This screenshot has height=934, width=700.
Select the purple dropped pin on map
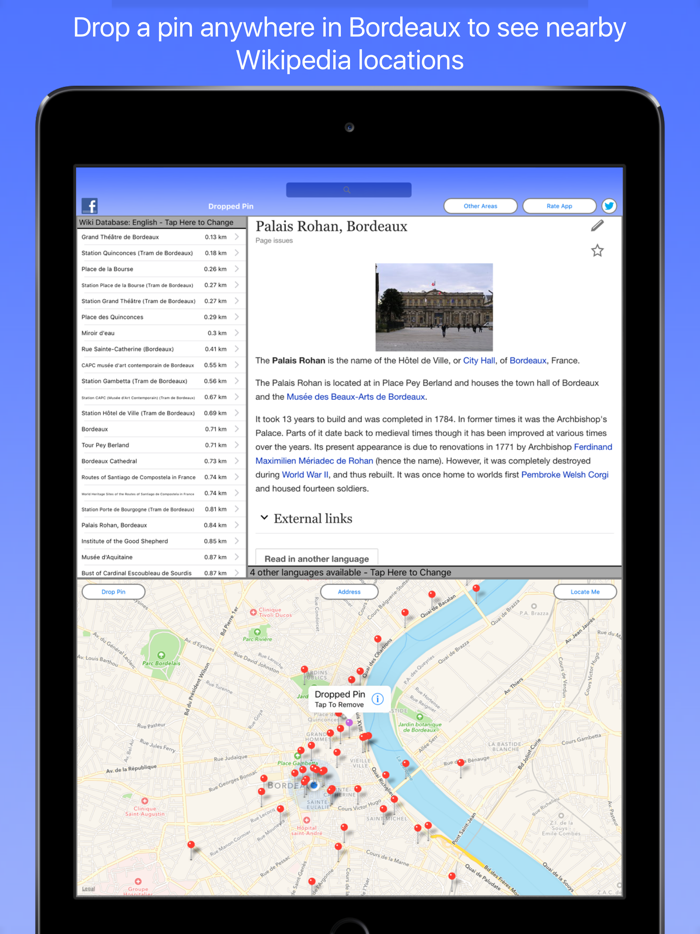point(349,723)
